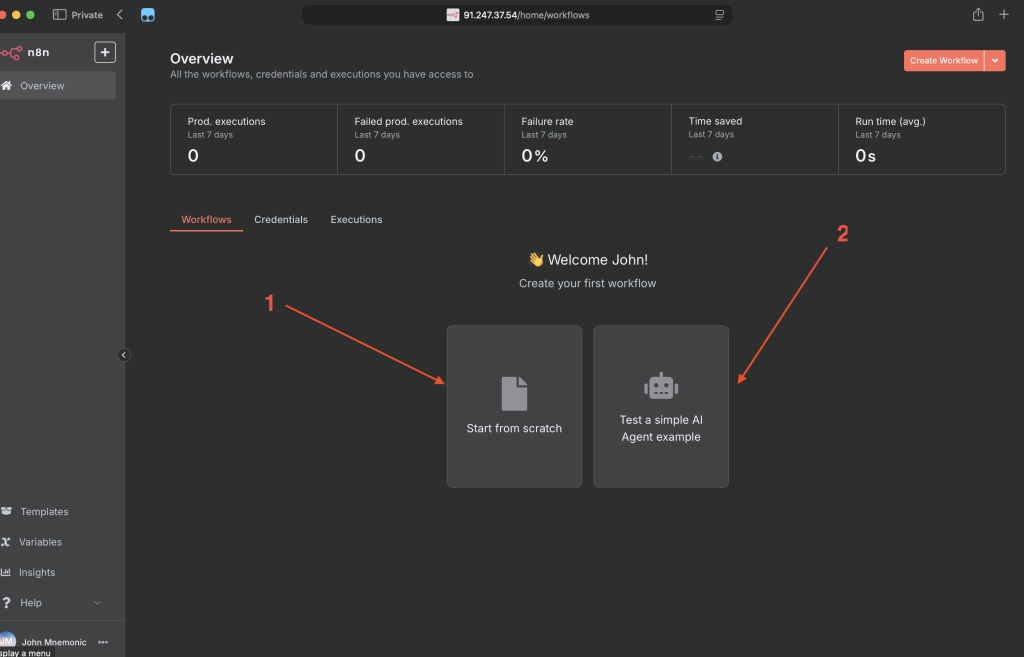Open Overview in the sidebar
Screen dimensions: 1024x657
point(57,86)
